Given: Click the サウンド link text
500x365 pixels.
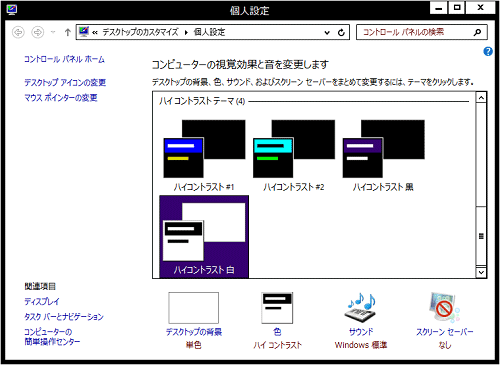Looking at the screenshot, I should coord(361,332).
